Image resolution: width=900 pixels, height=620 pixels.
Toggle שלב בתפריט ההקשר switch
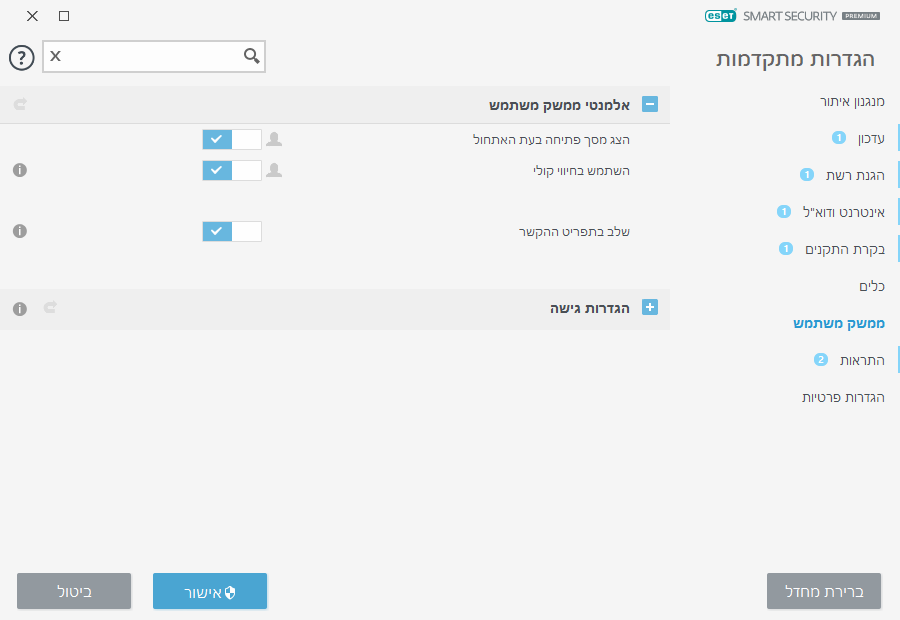coord(232,231)
